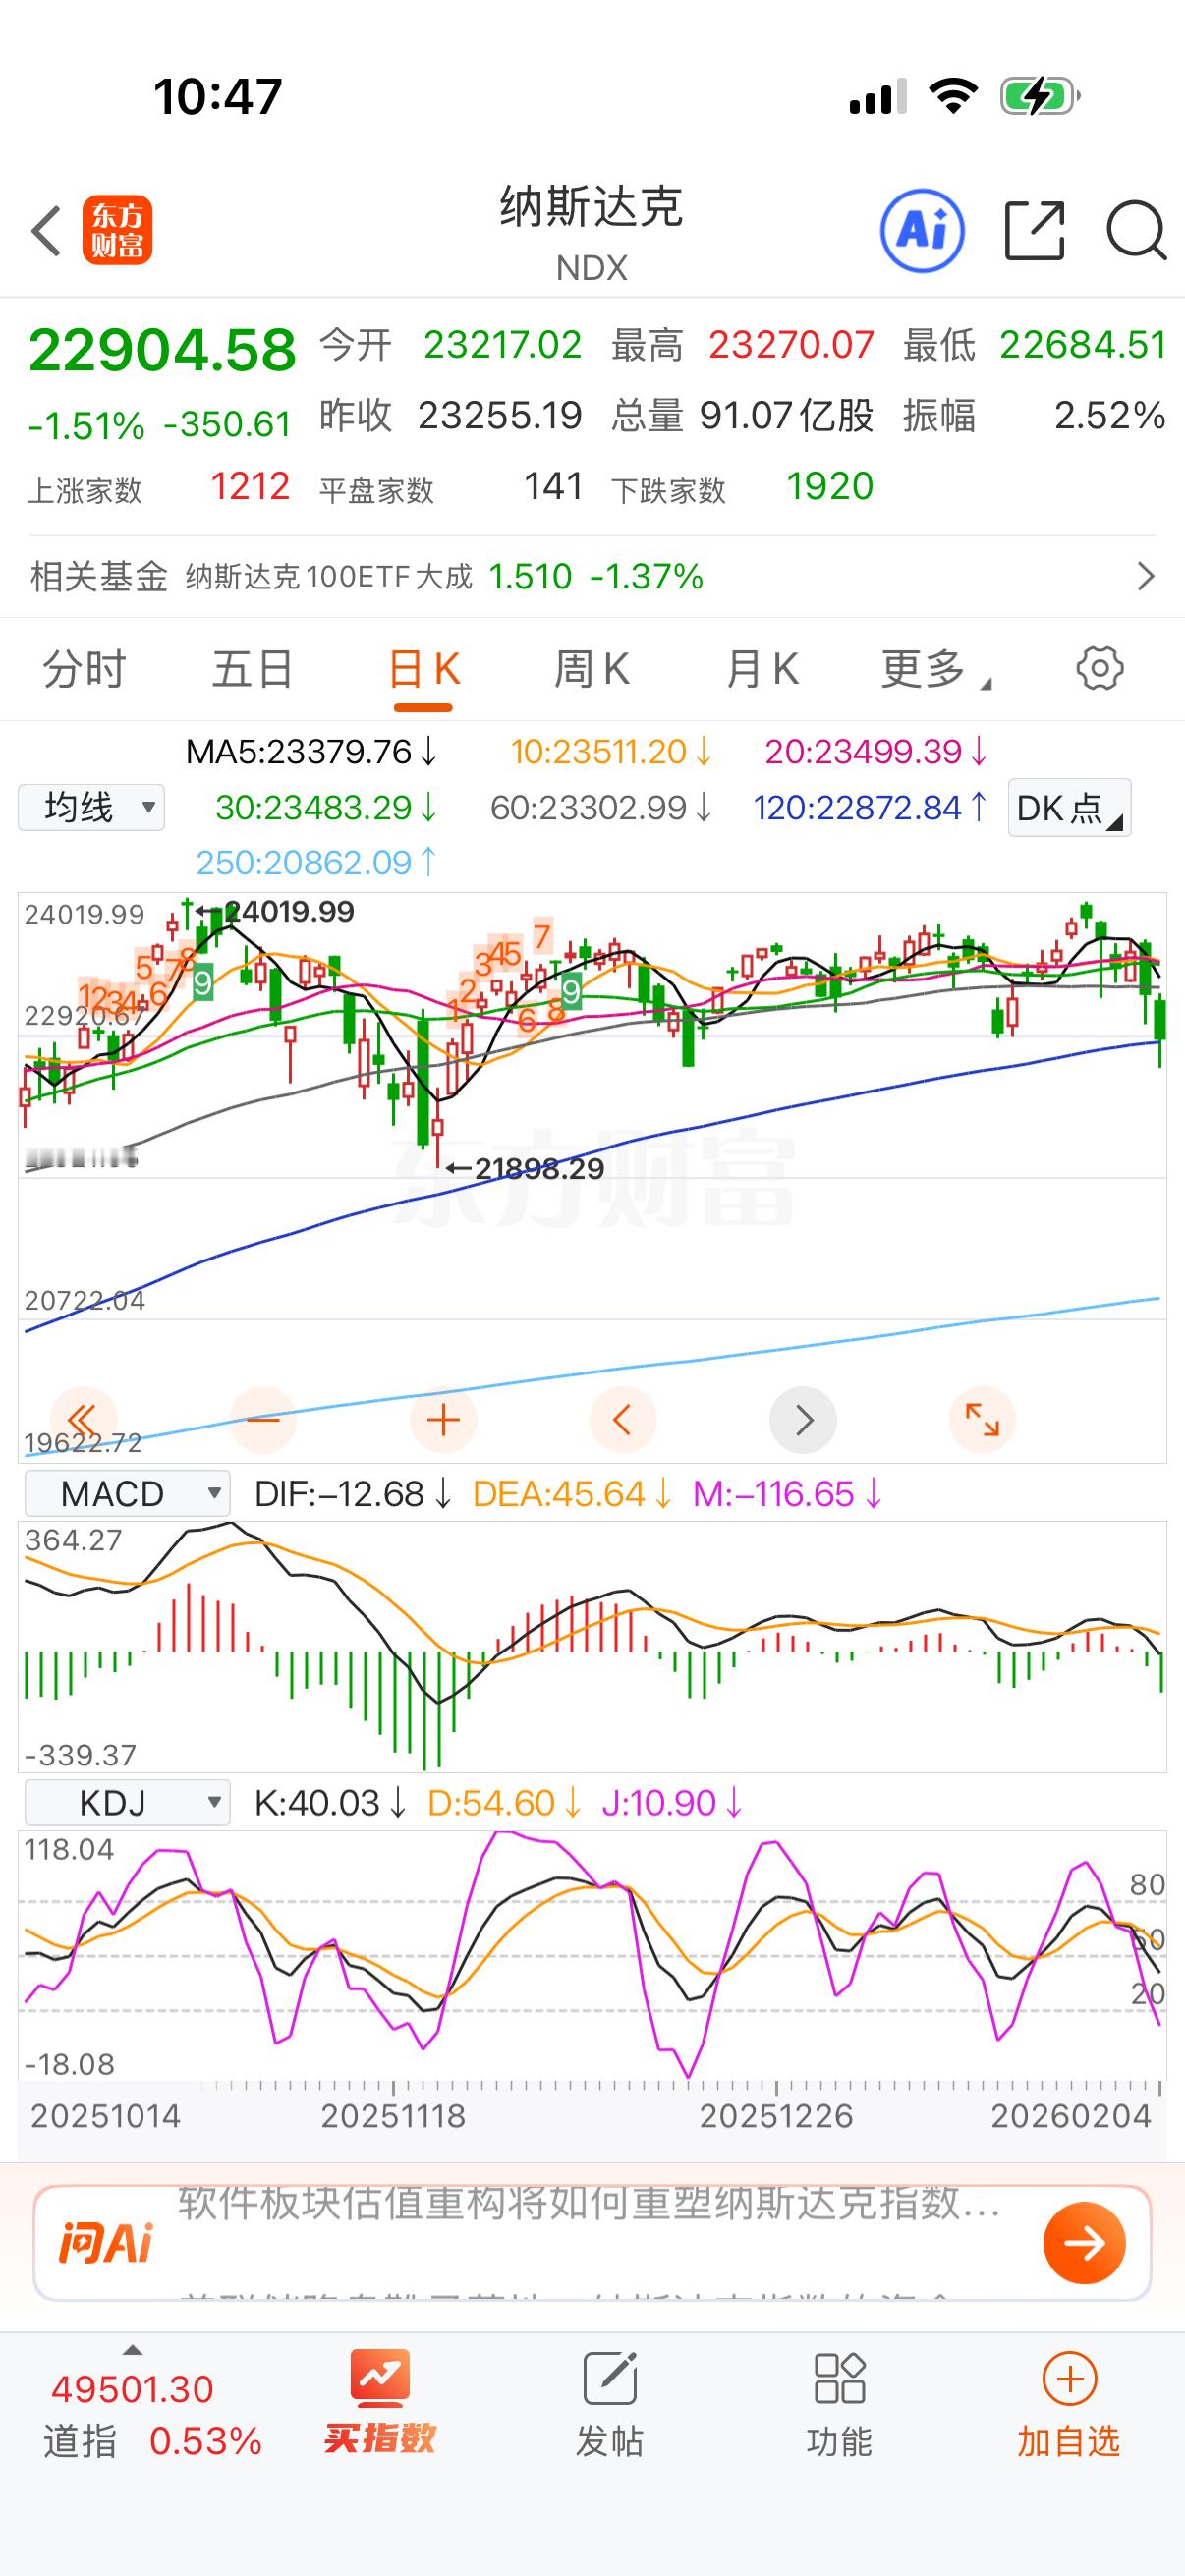Switch to 周K tab
This screenshot has width=1185, height=2576.
click(x=592, y=668)
